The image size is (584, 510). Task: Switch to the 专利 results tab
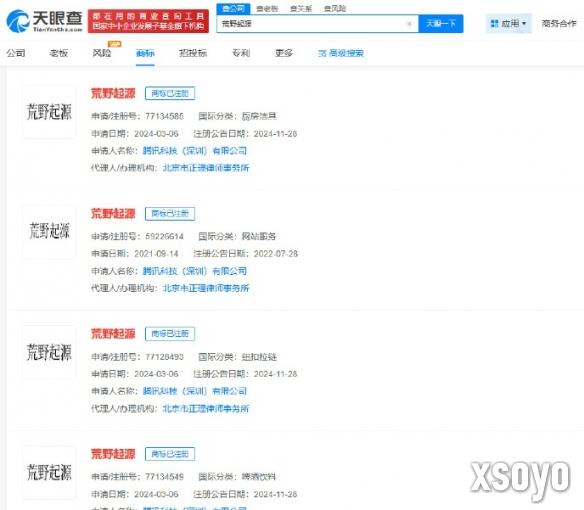(x=241, y=53)
